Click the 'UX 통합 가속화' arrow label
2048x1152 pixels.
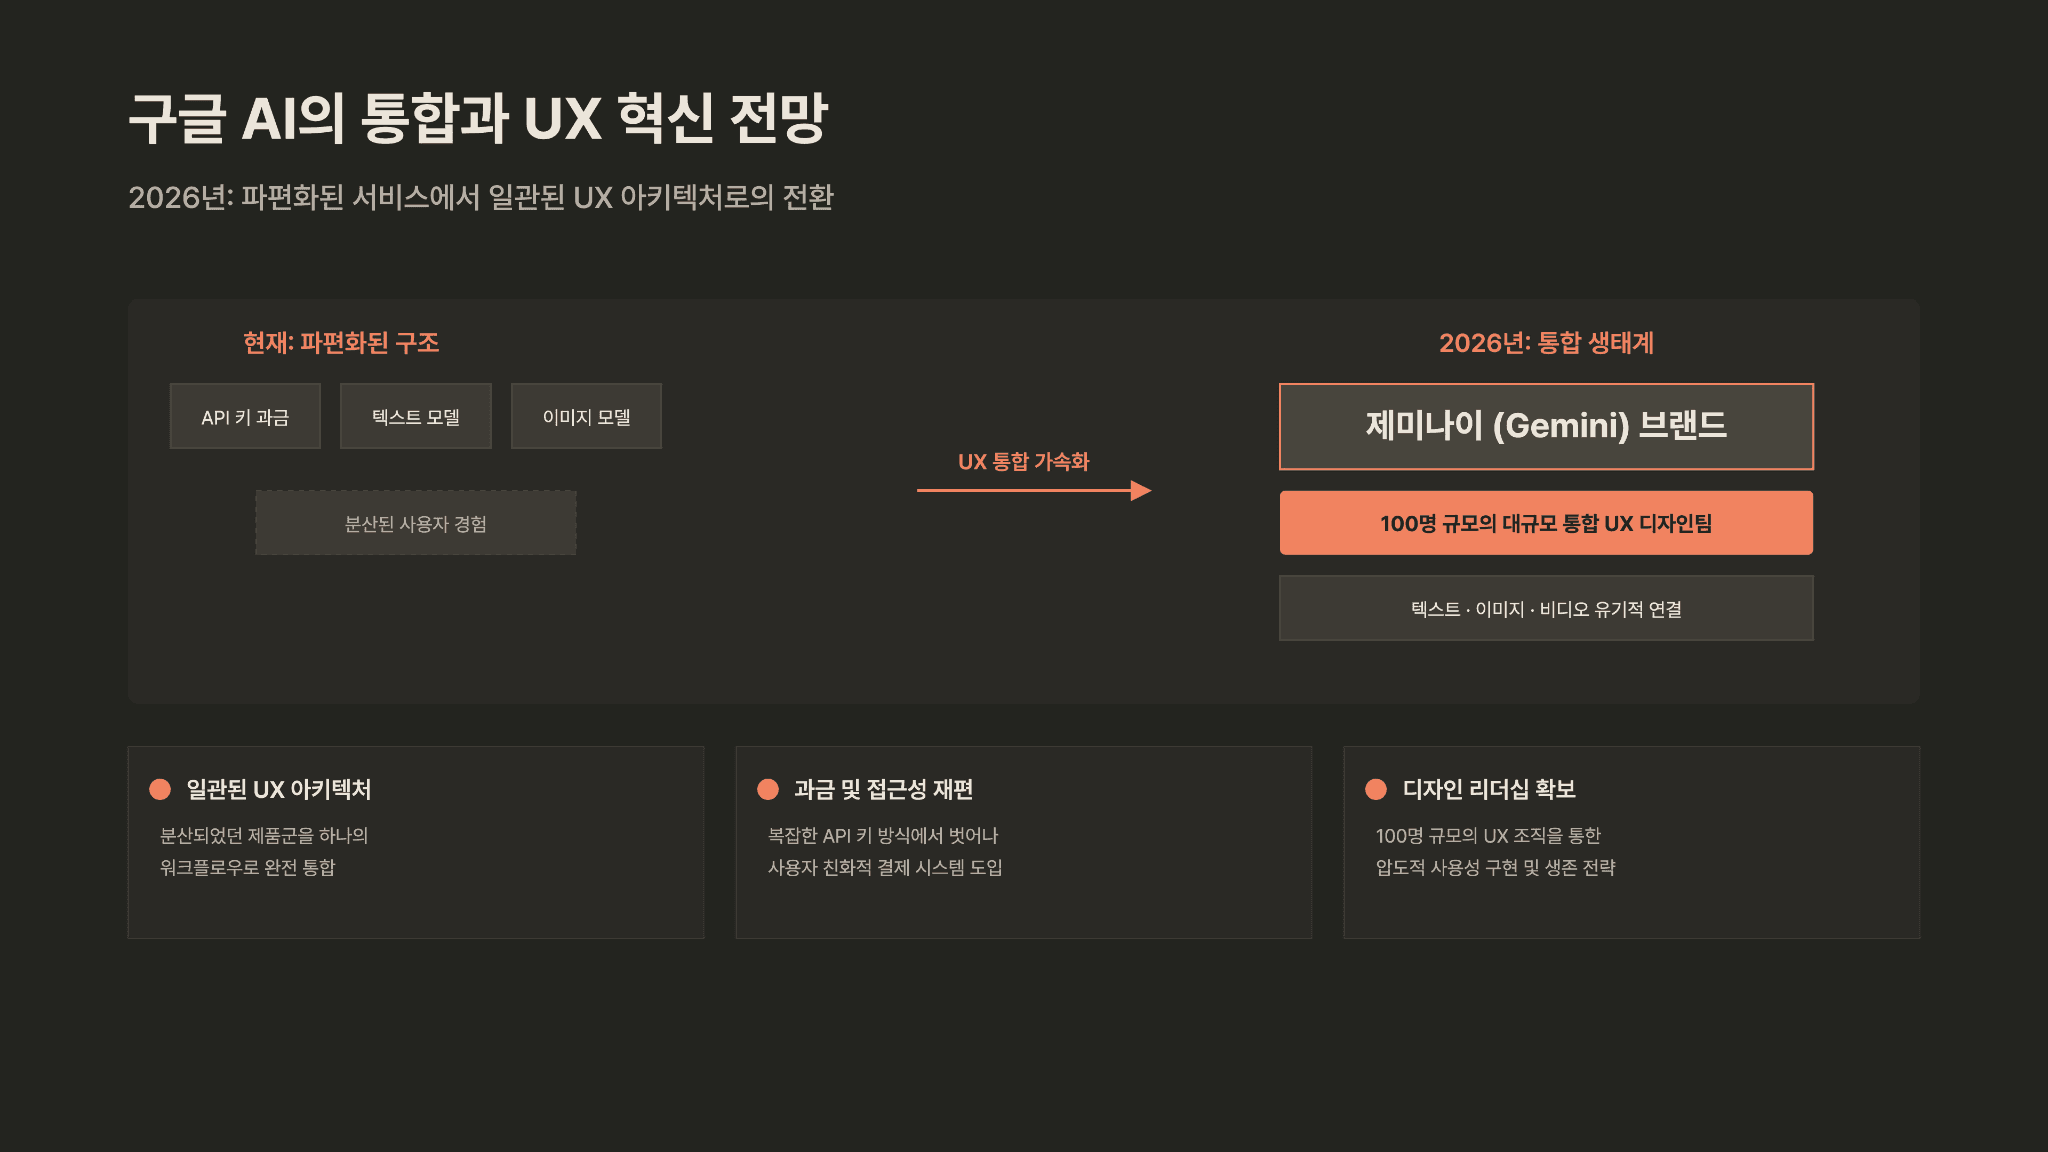(1023, 462)
